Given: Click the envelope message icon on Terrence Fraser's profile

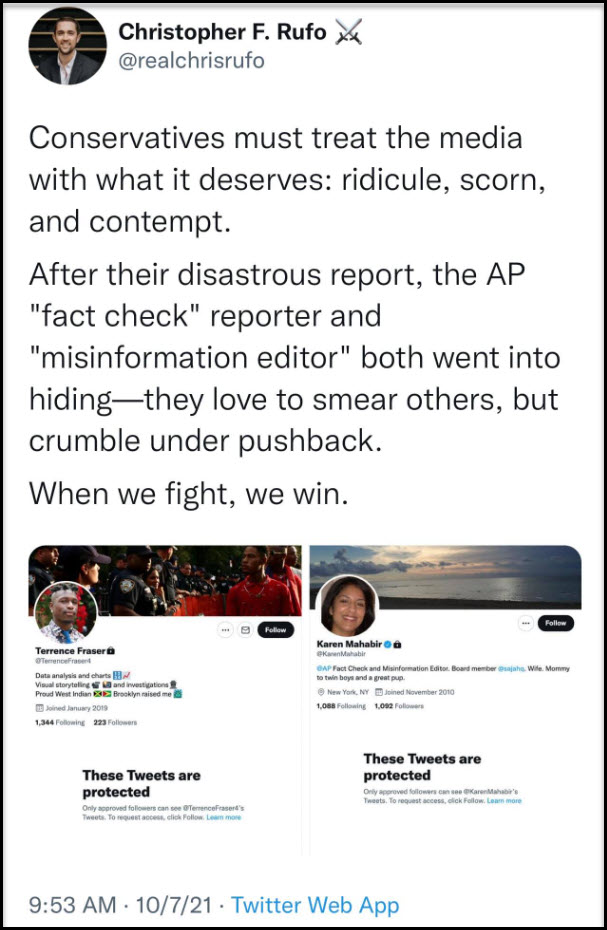Looking at the screenshot, I should [245, 630].
